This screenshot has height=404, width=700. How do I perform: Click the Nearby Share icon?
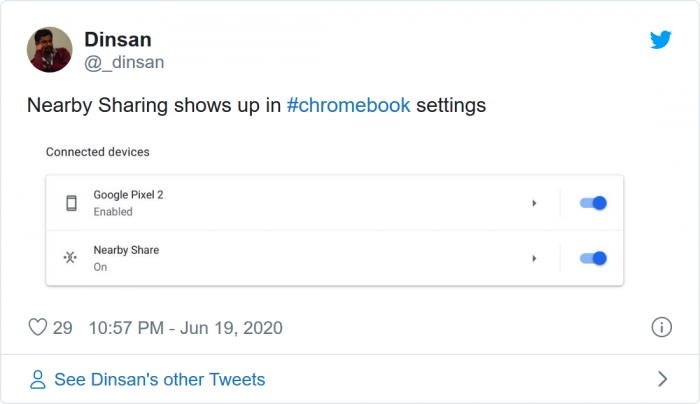[x=71, y=258]
